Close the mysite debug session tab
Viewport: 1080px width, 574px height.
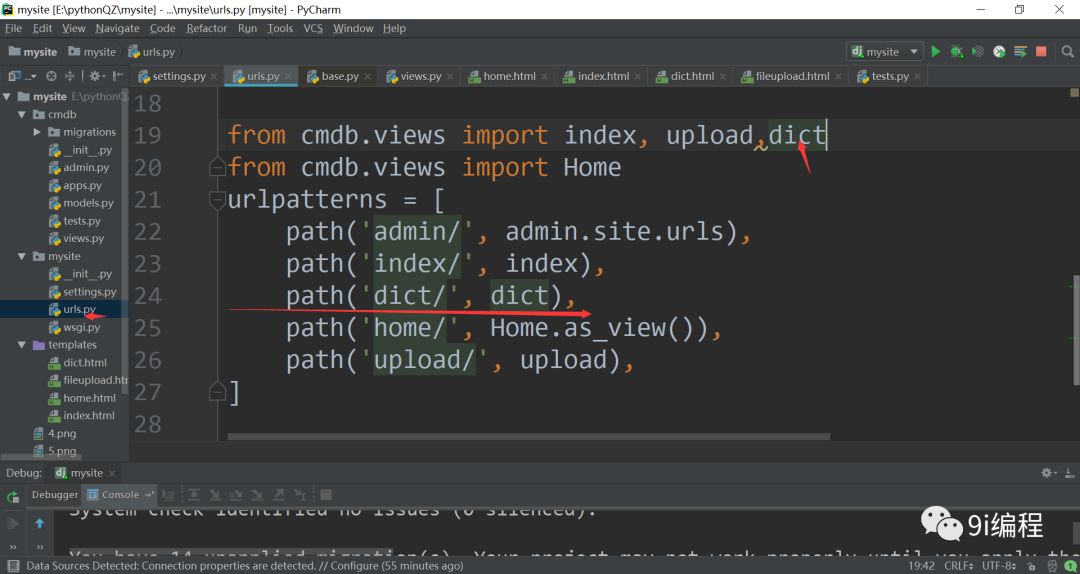(112, 473)
